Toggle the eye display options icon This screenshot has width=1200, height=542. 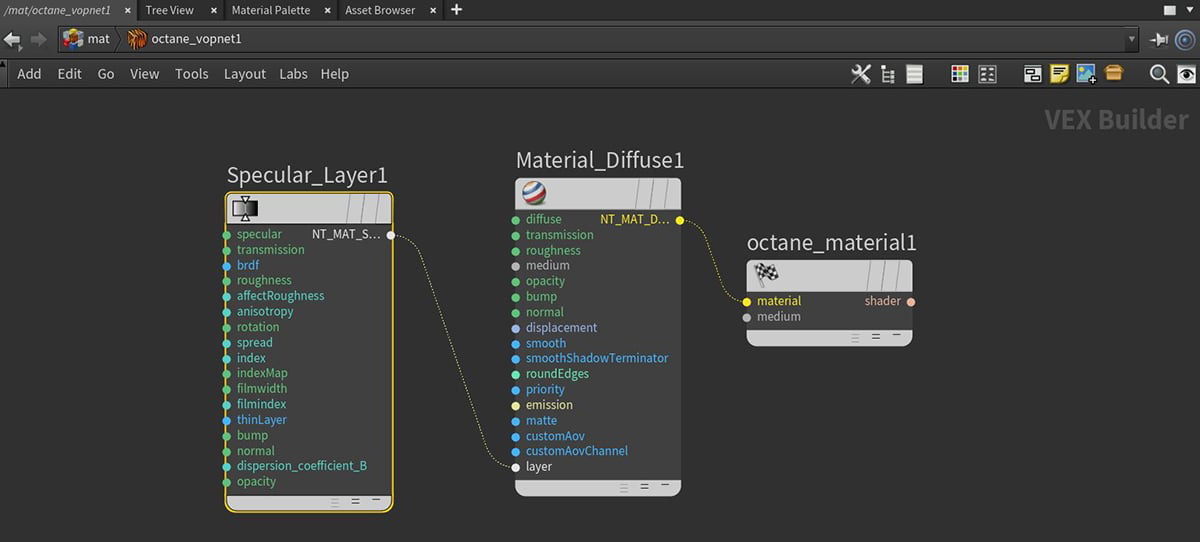click(x=1186, y=74)
